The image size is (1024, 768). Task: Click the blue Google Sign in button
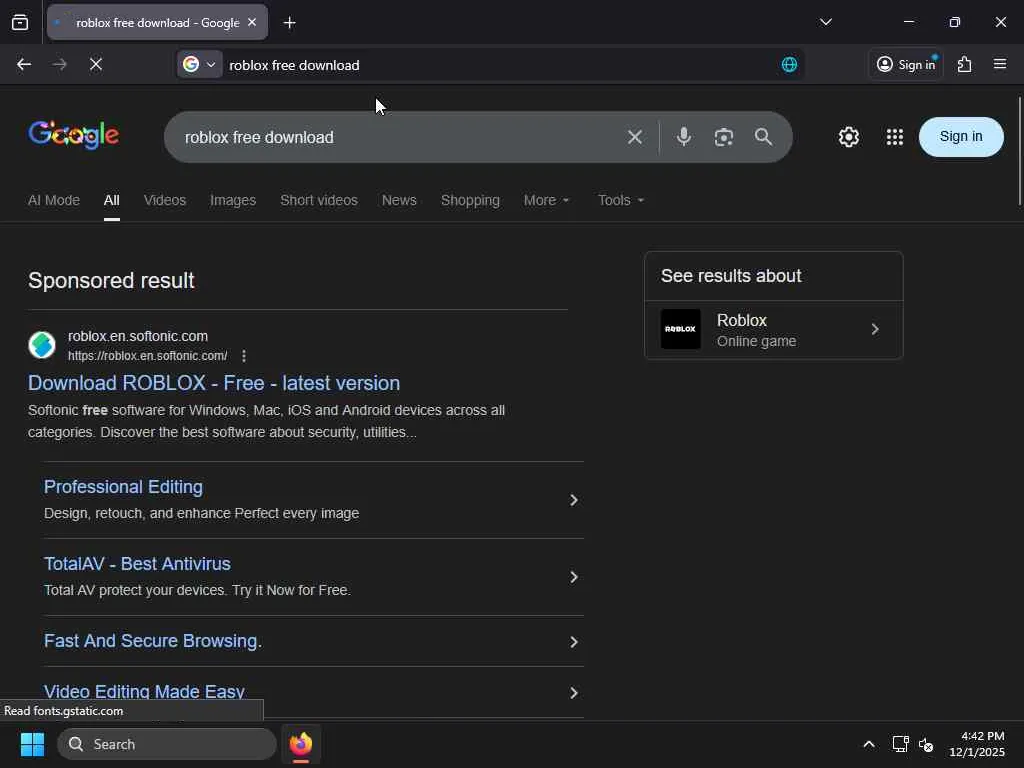[x=960, y=136]
